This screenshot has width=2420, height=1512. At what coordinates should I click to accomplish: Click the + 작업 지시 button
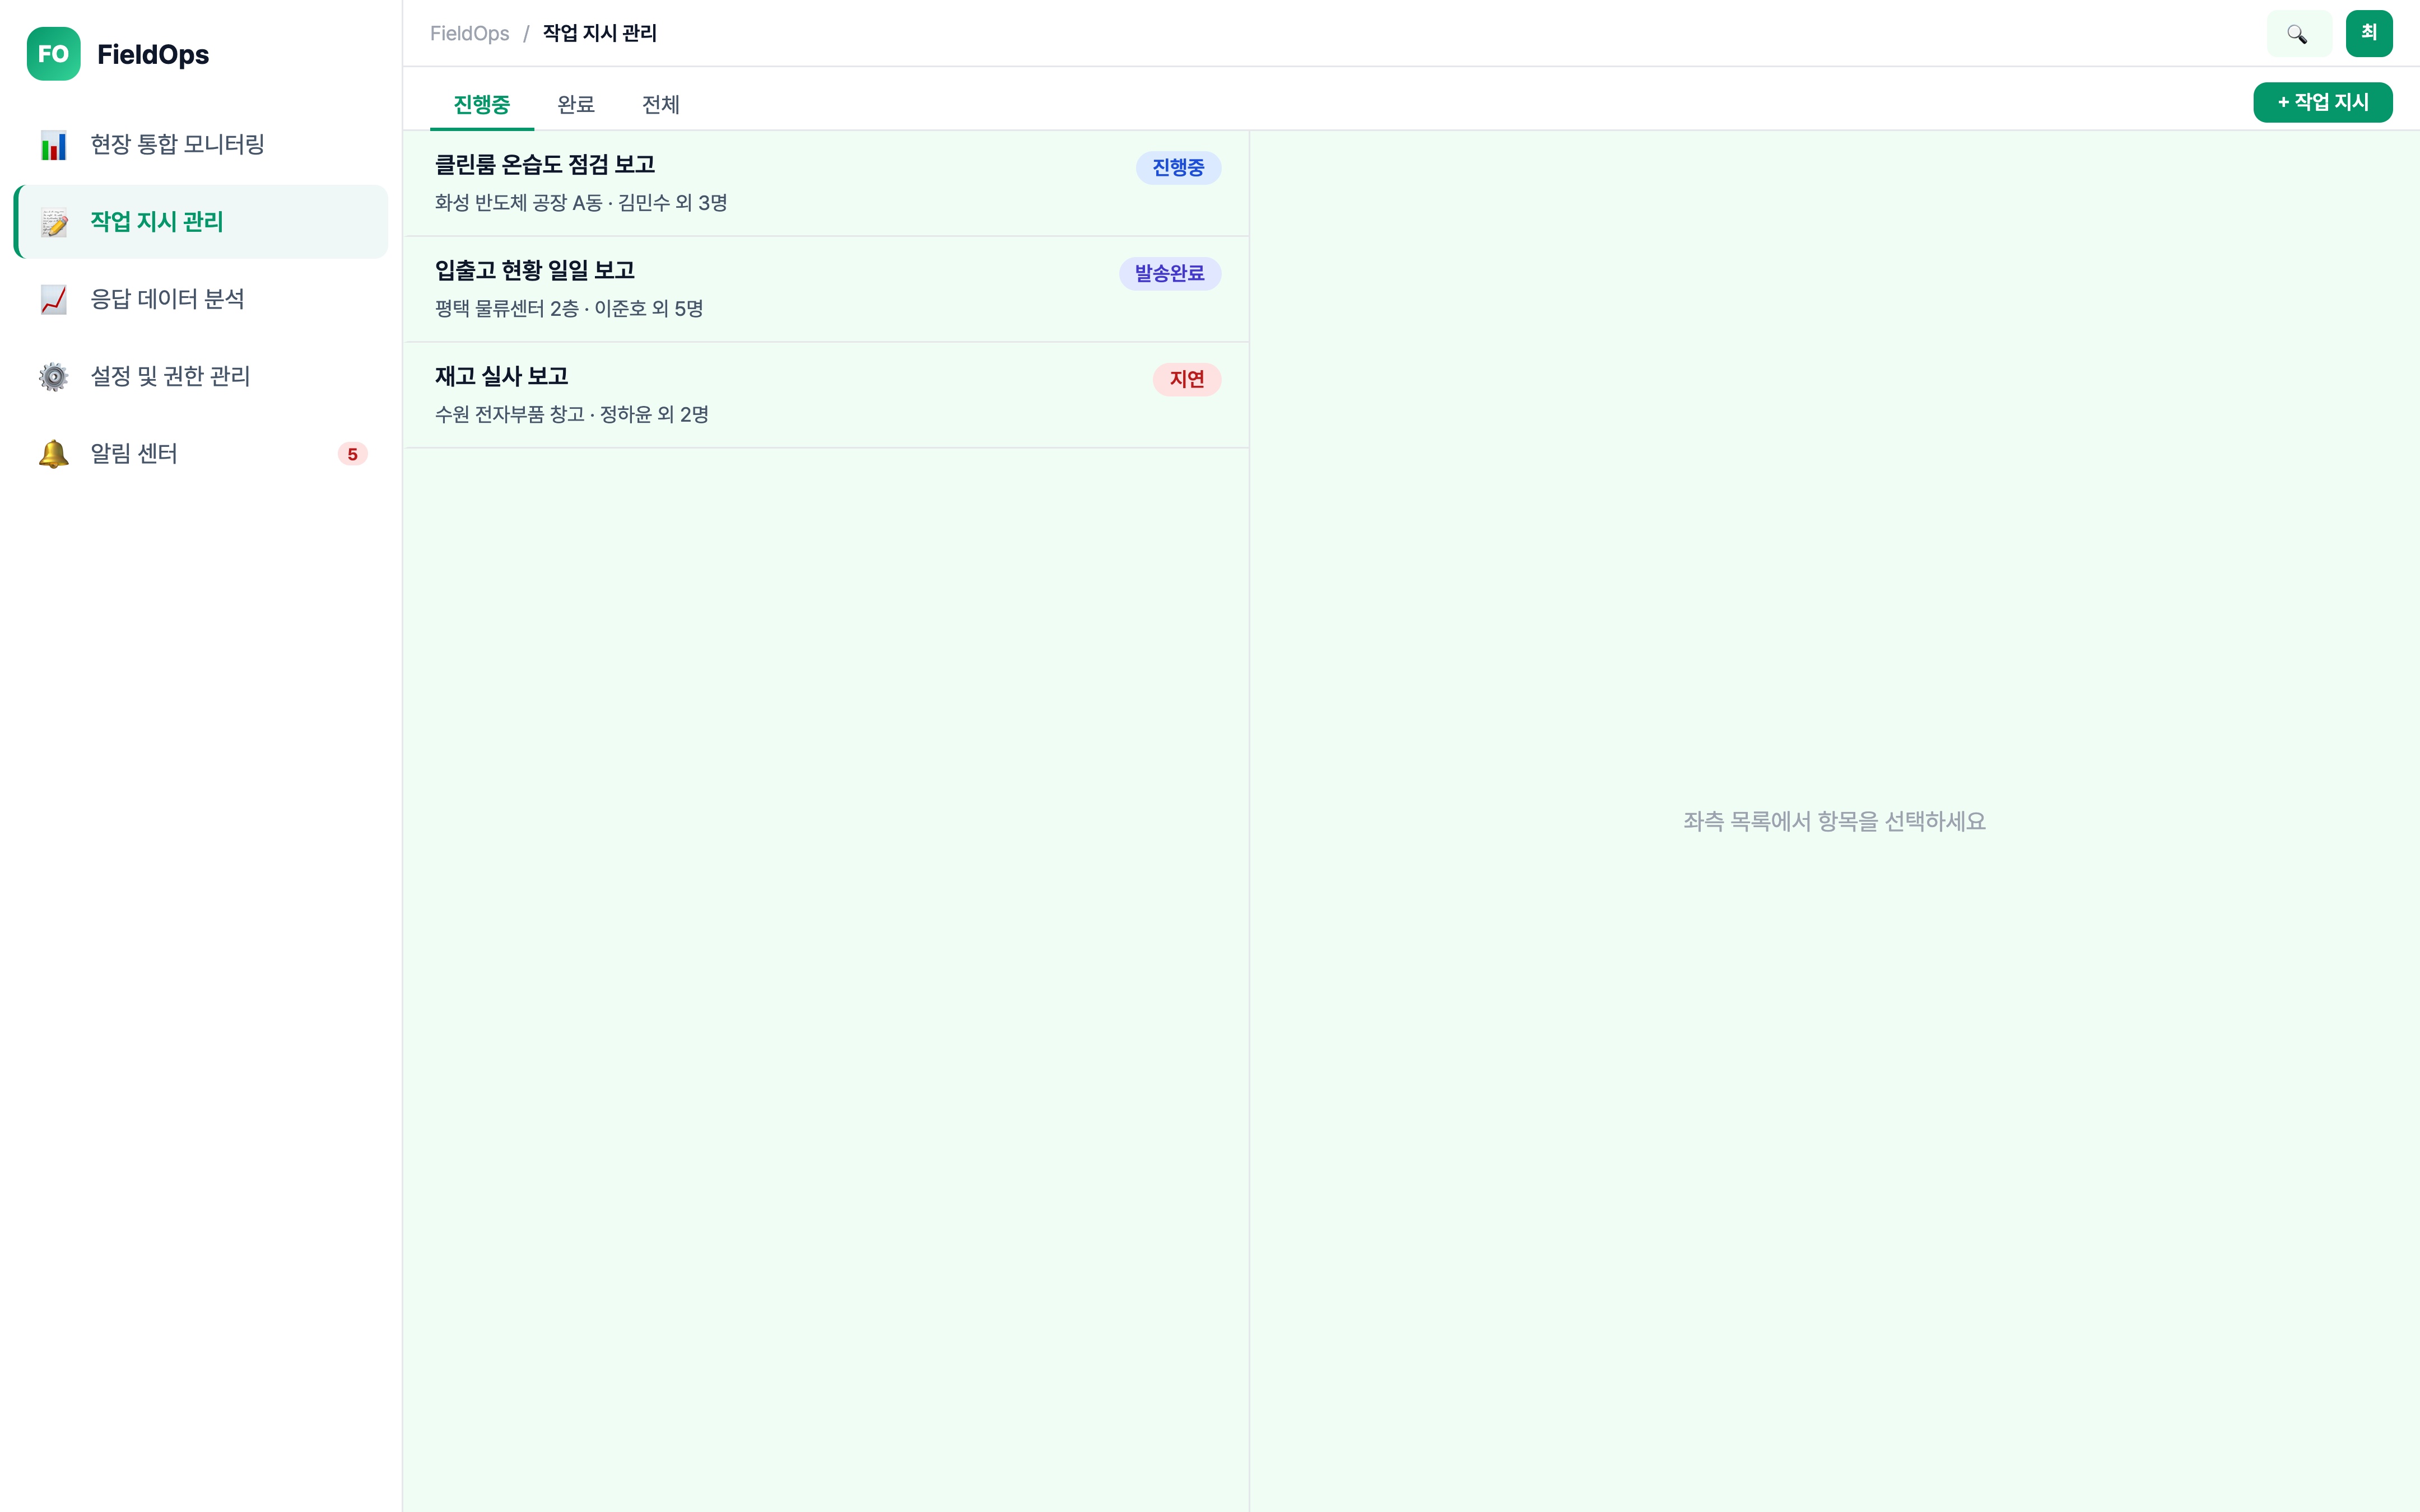click(2322, 101)
